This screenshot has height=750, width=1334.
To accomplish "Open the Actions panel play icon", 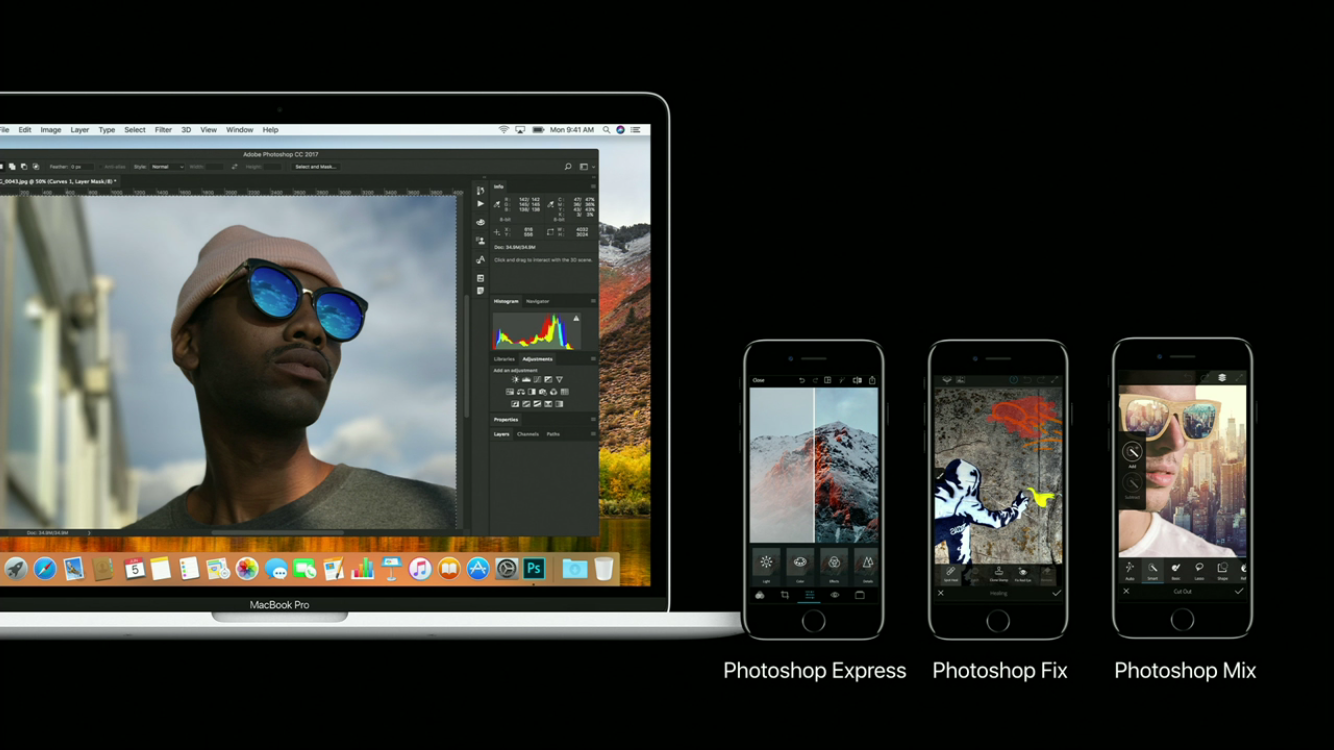I will (x=481, y=203).
